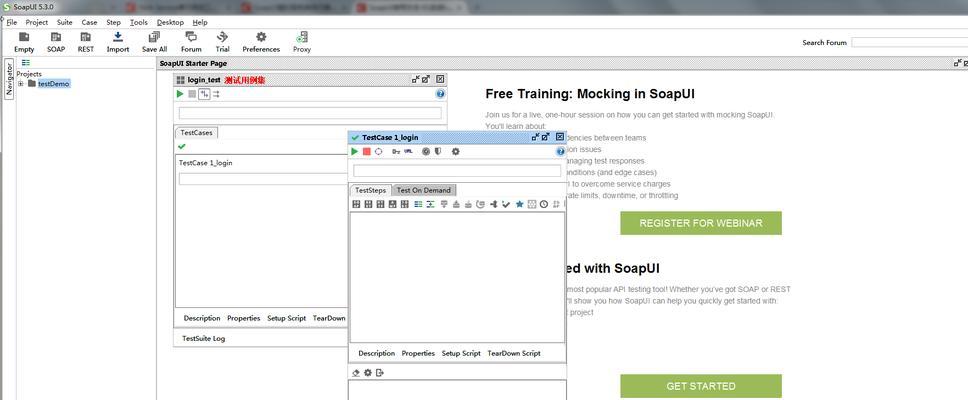Open the Tools menu
Viewport: 968px width, 400px height.
coord(139,22)
